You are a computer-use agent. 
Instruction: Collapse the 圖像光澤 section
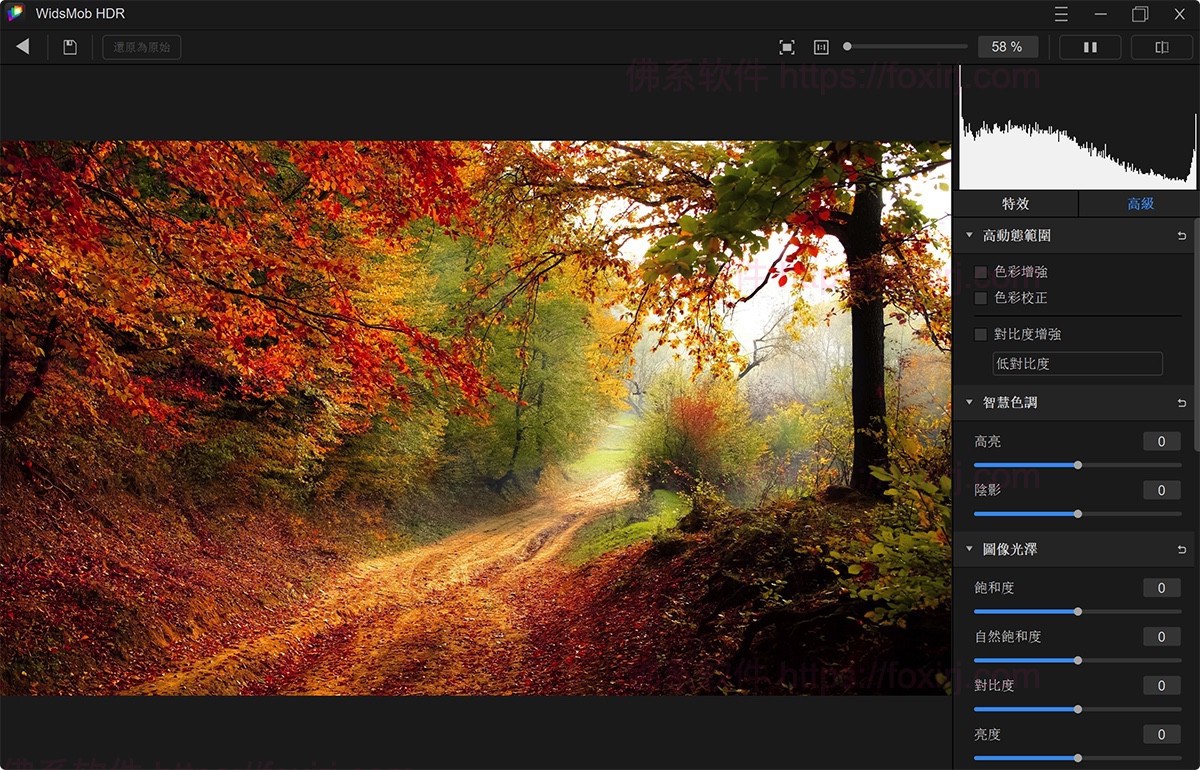click(967, 548)
